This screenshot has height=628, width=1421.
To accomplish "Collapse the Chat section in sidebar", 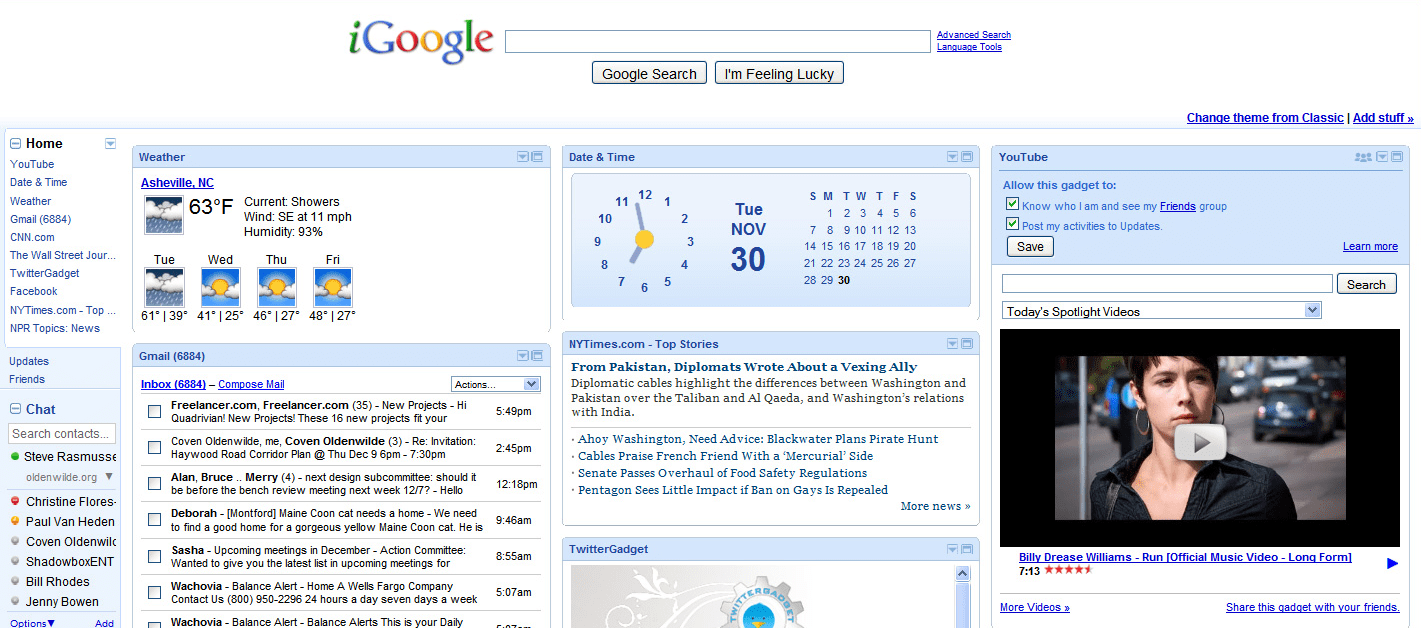I will (15, 409).
